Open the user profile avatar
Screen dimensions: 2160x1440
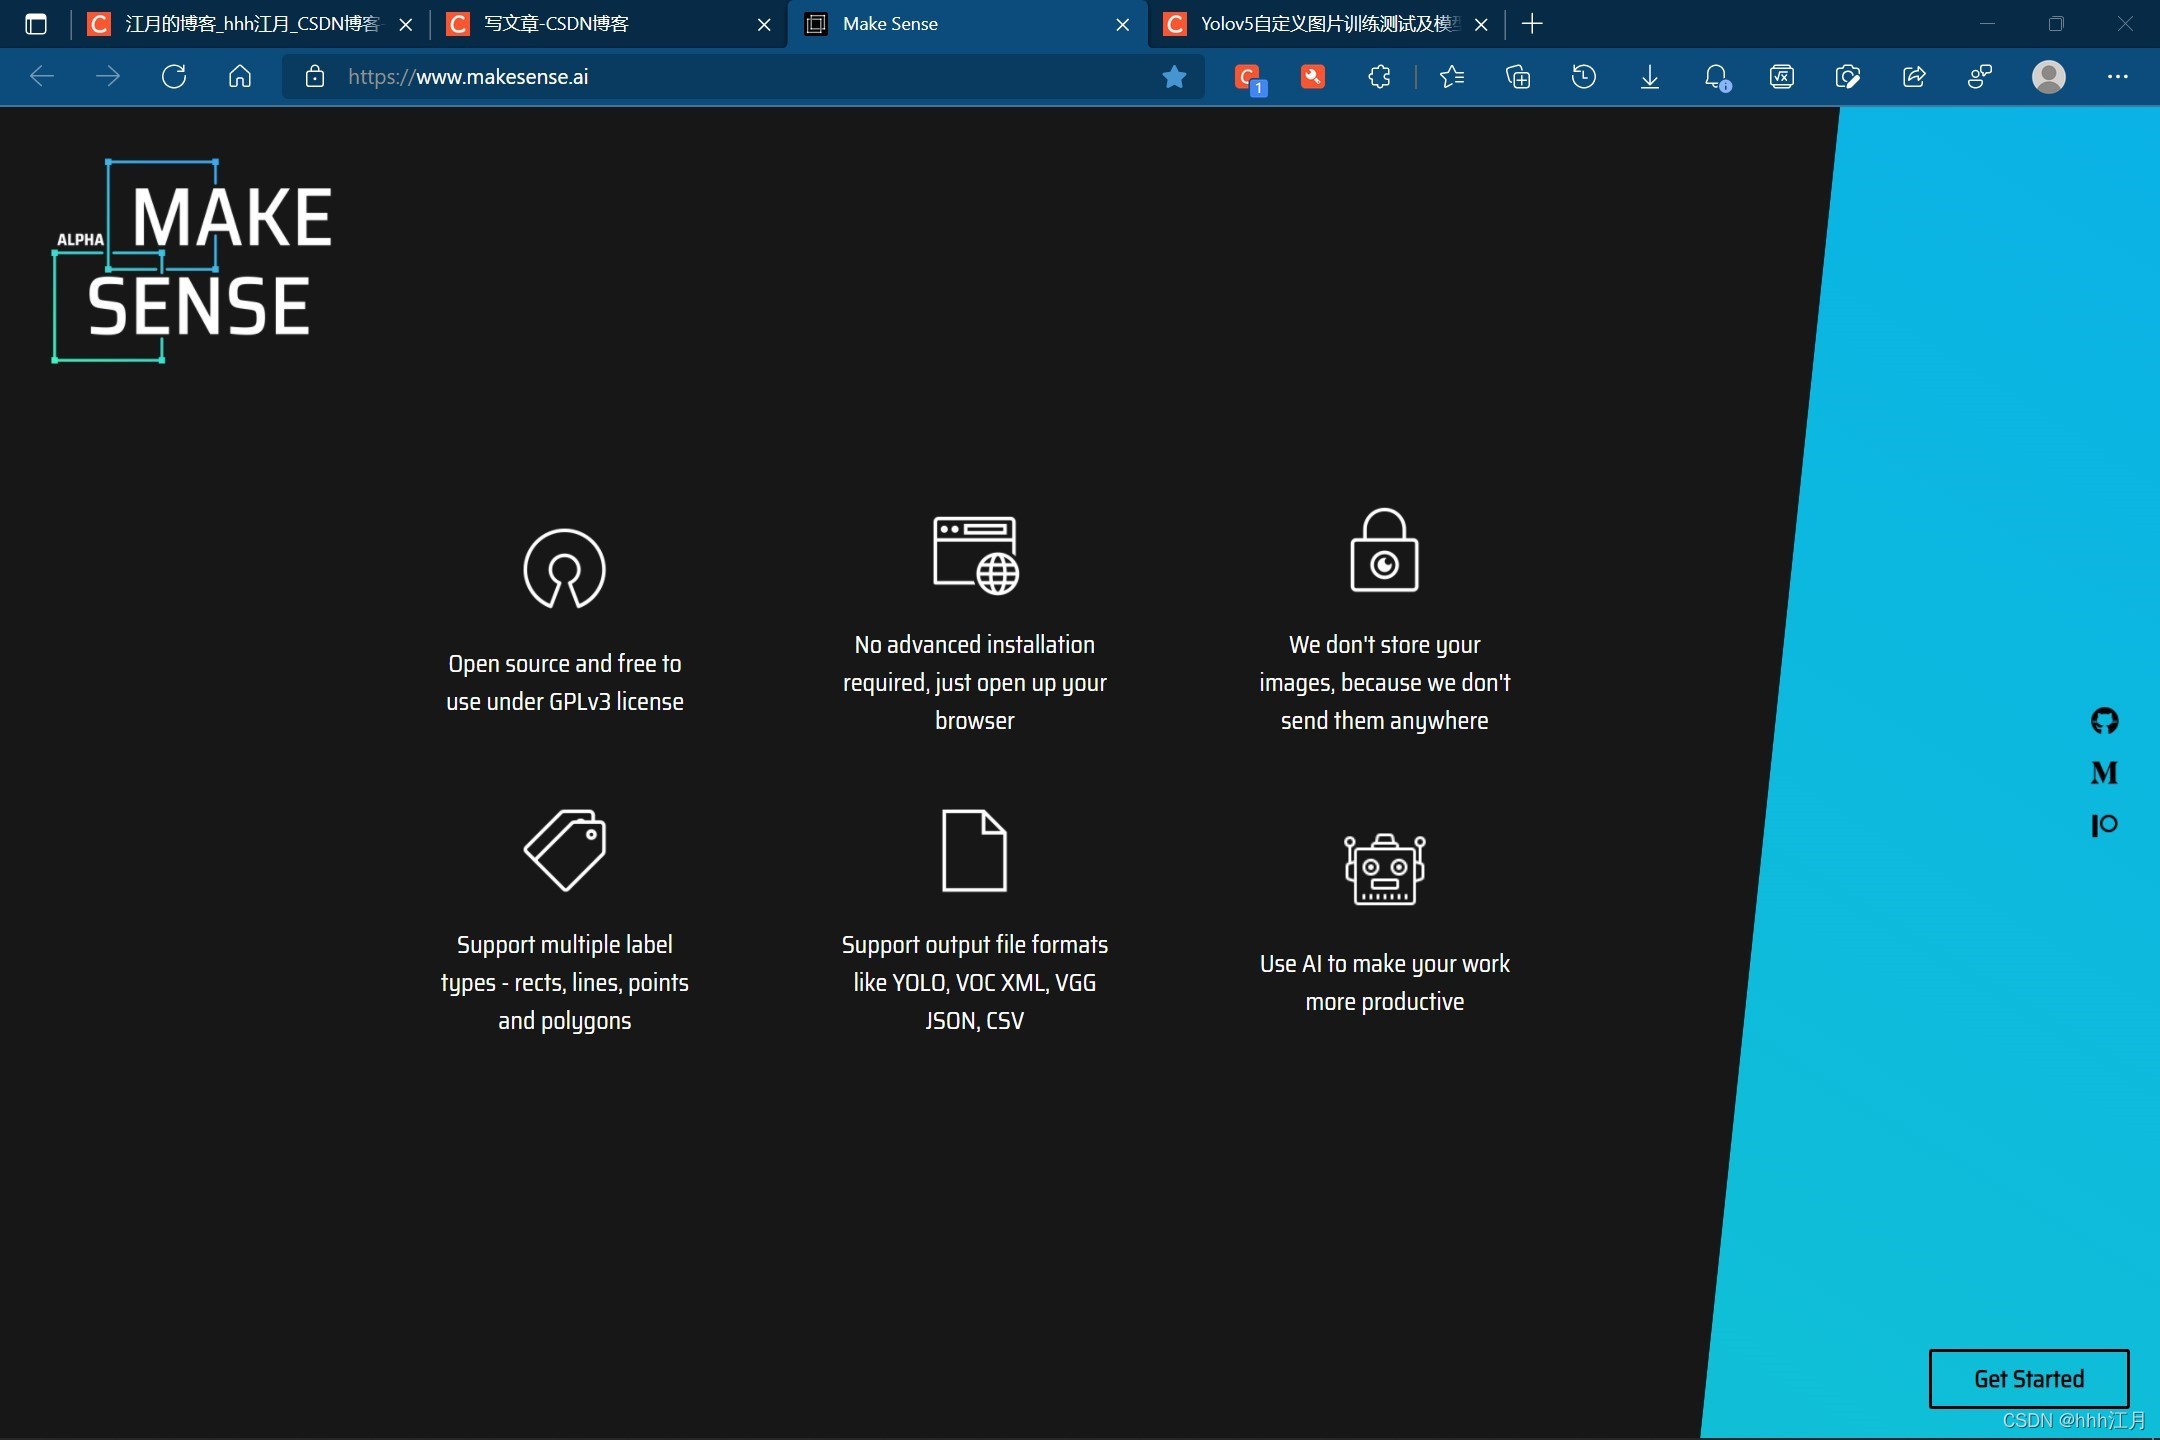coord(2049,77)
